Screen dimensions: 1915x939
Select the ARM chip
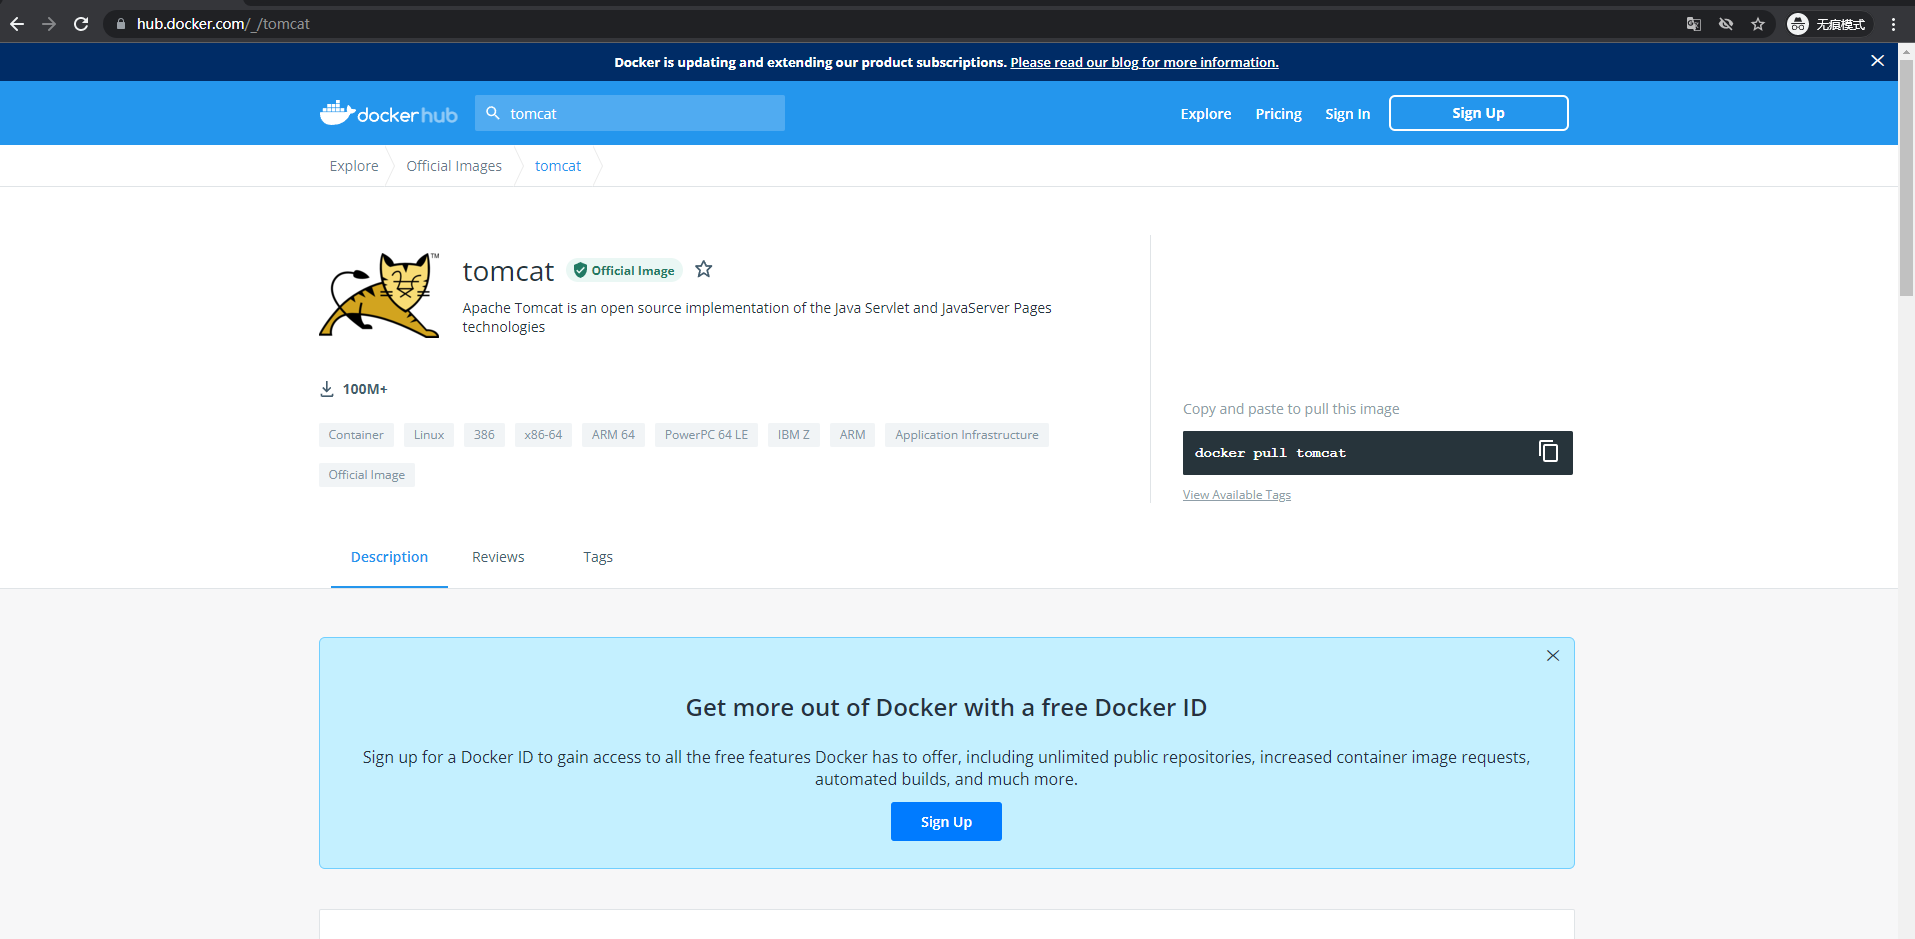coord(853,435)
